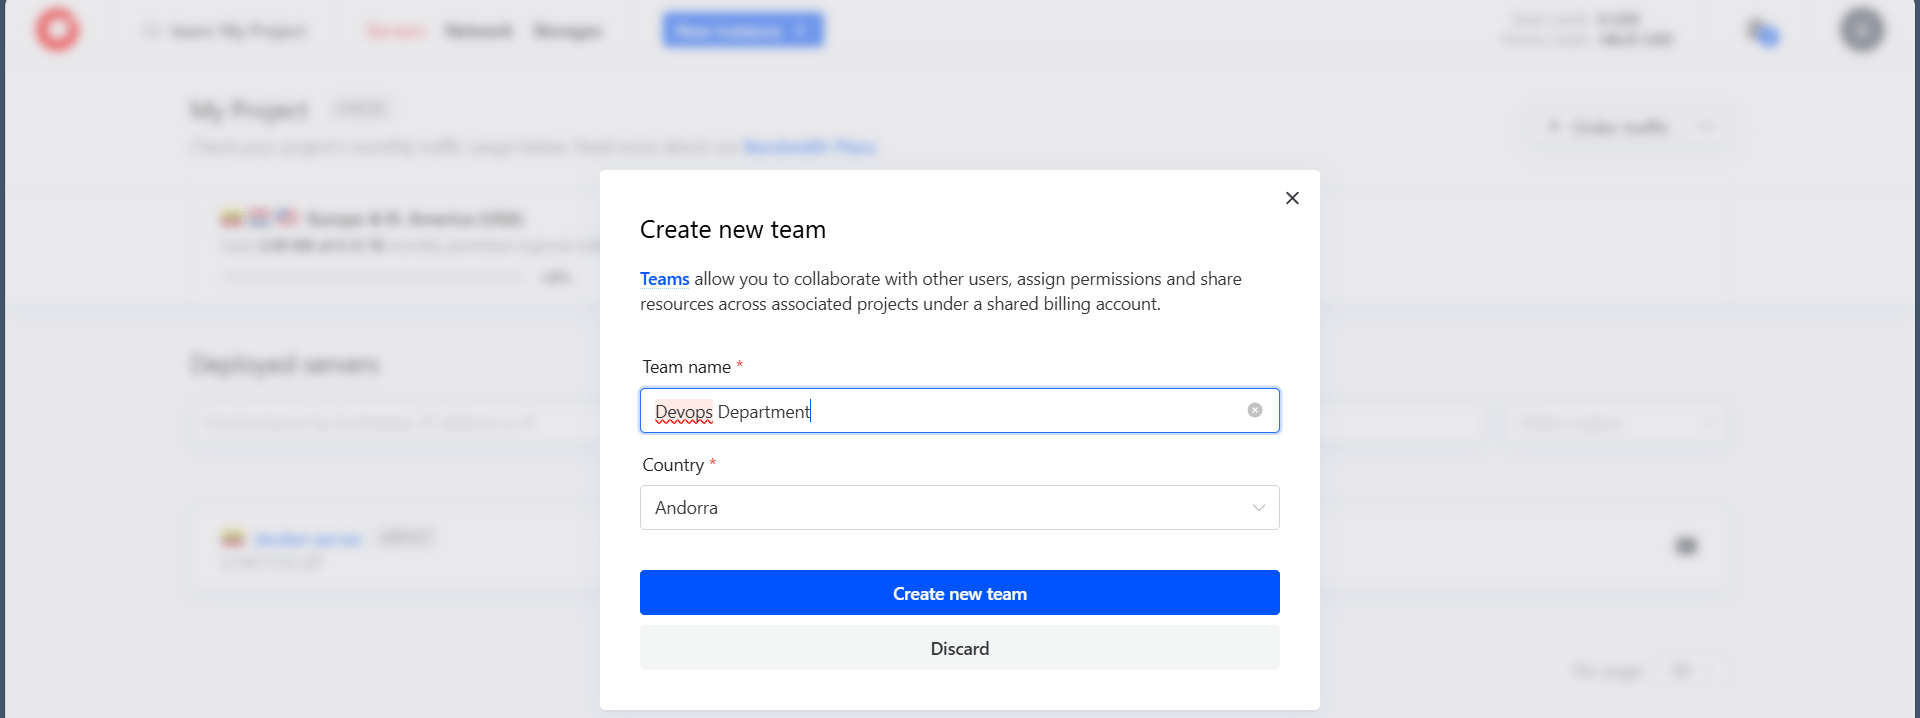Open the blue chat bubbles icon
Image resolution: width=1920 pixels, height=718 pixels.
(1762, 33)
